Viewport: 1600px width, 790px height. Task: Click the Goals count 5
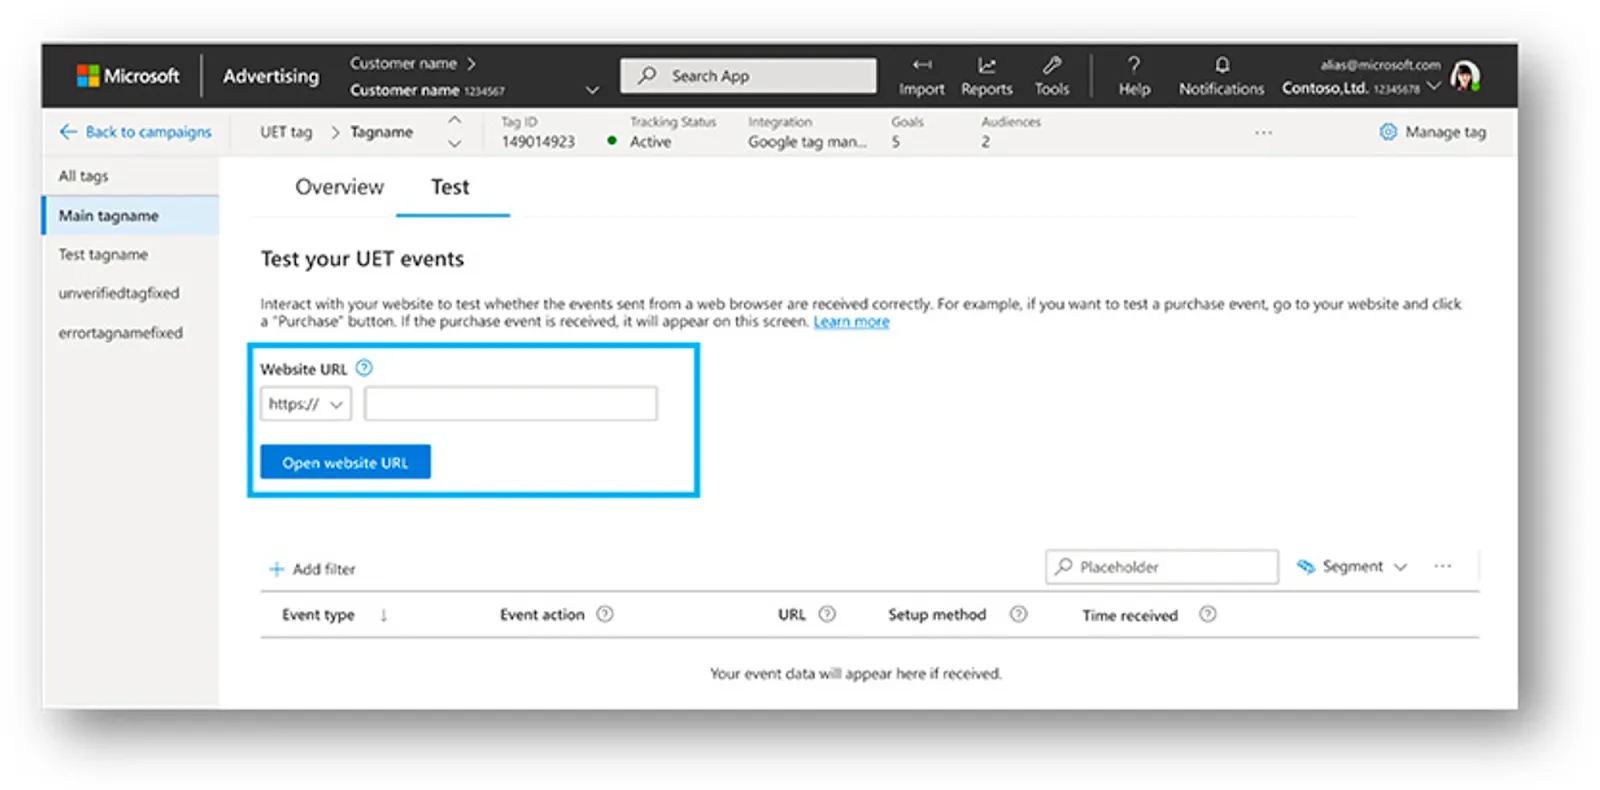tap(896, 142)
